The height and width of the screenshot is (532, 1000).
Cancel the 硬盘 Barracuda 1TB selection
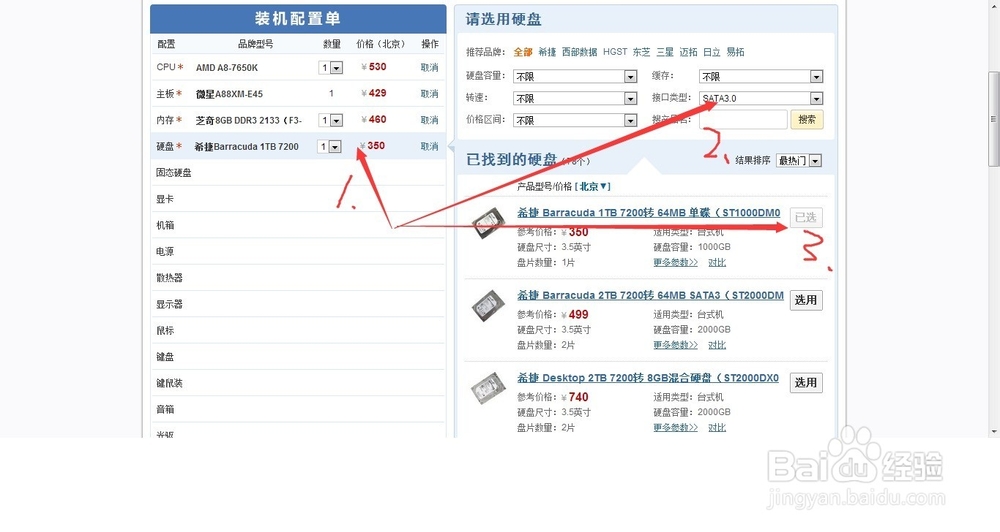click(x=429, y=146)
